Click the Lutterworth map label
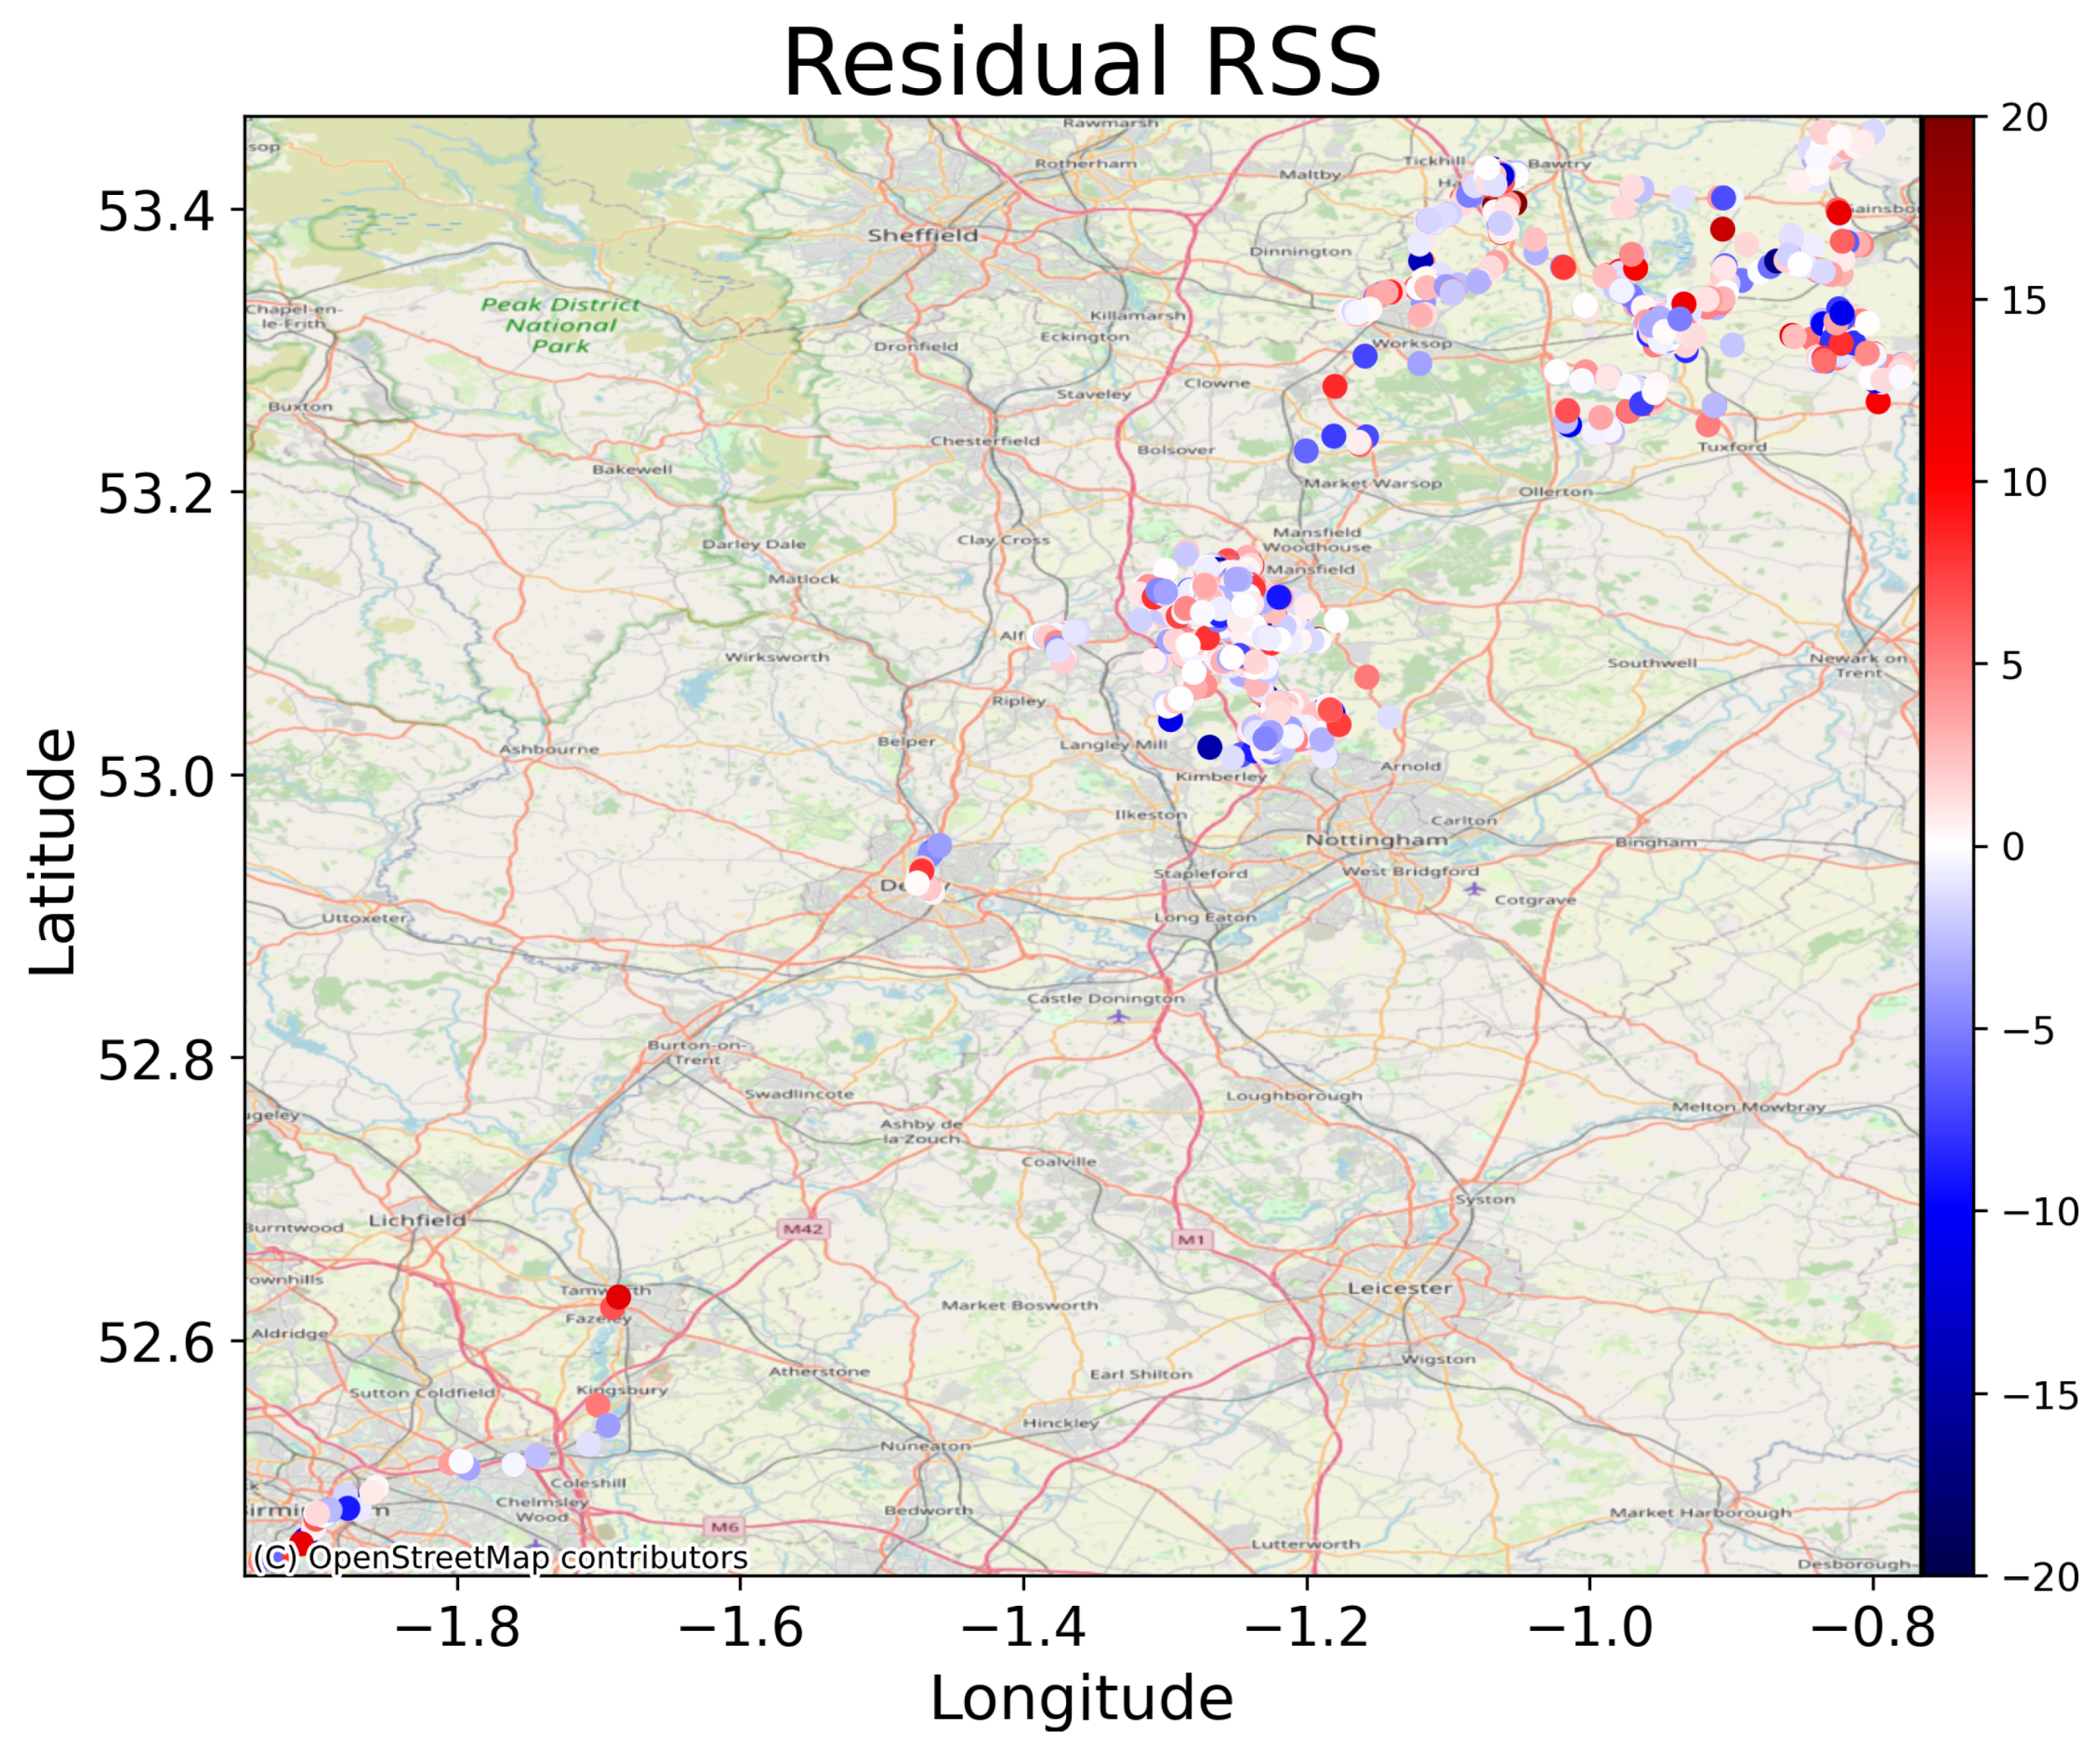The width and height of the screenshot is (2100, 1756). click(x=1305, y=1544)
